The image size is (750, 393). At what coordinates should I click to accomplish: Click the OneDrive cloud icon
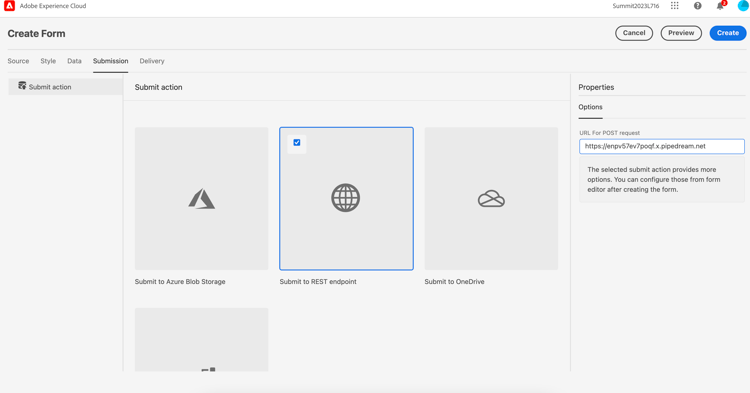pos(491,198)
